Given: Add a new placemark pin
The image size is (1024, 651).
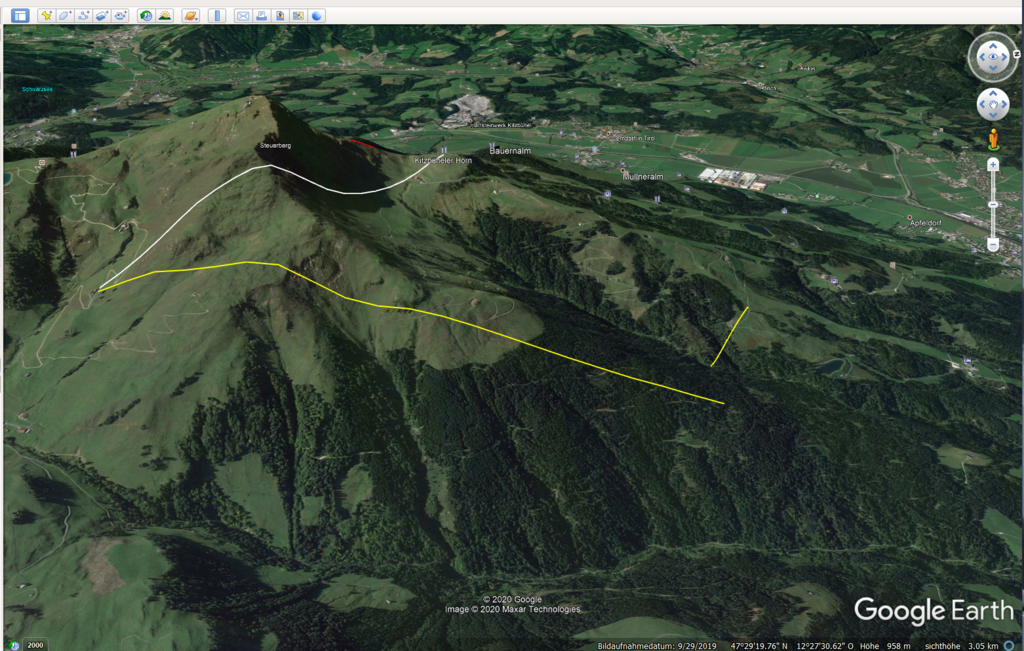Looking at the screenshot, I should click(47, 16).
